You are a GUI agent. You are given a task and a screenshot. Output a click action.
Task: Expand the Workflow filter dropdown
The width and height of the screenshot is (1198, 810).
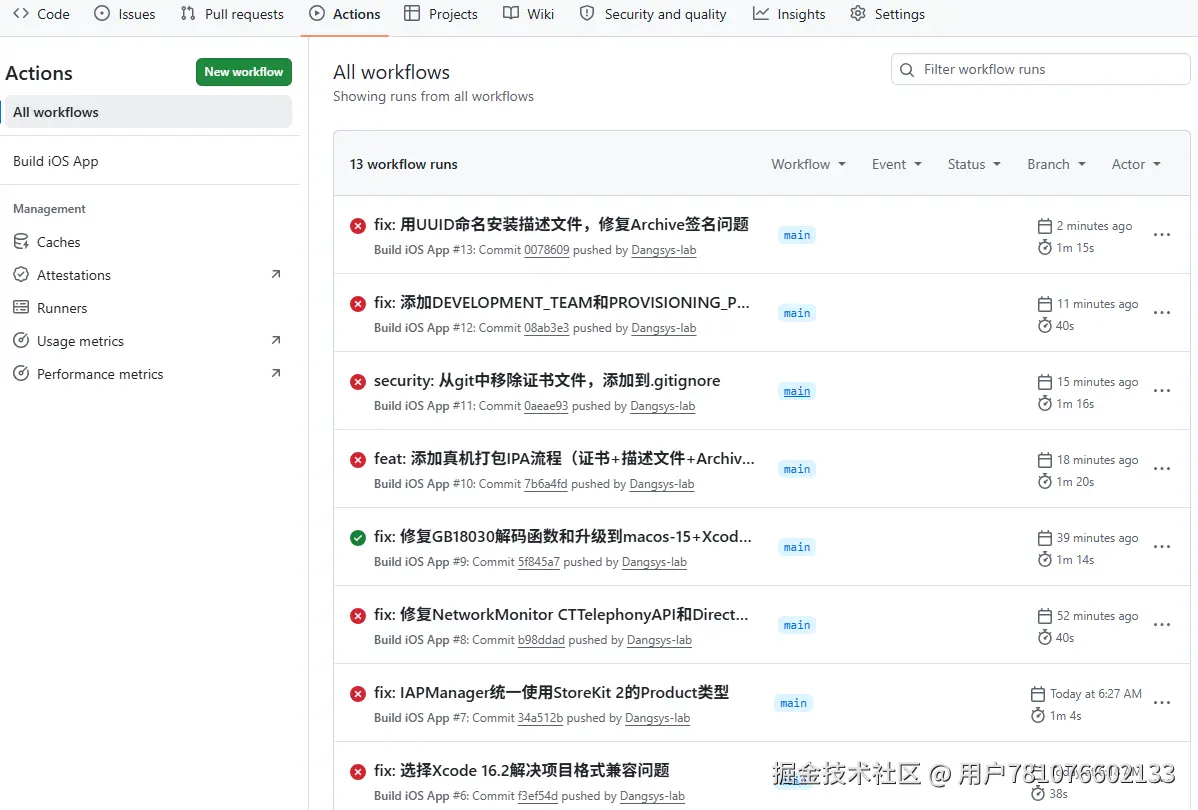point(808,164)
